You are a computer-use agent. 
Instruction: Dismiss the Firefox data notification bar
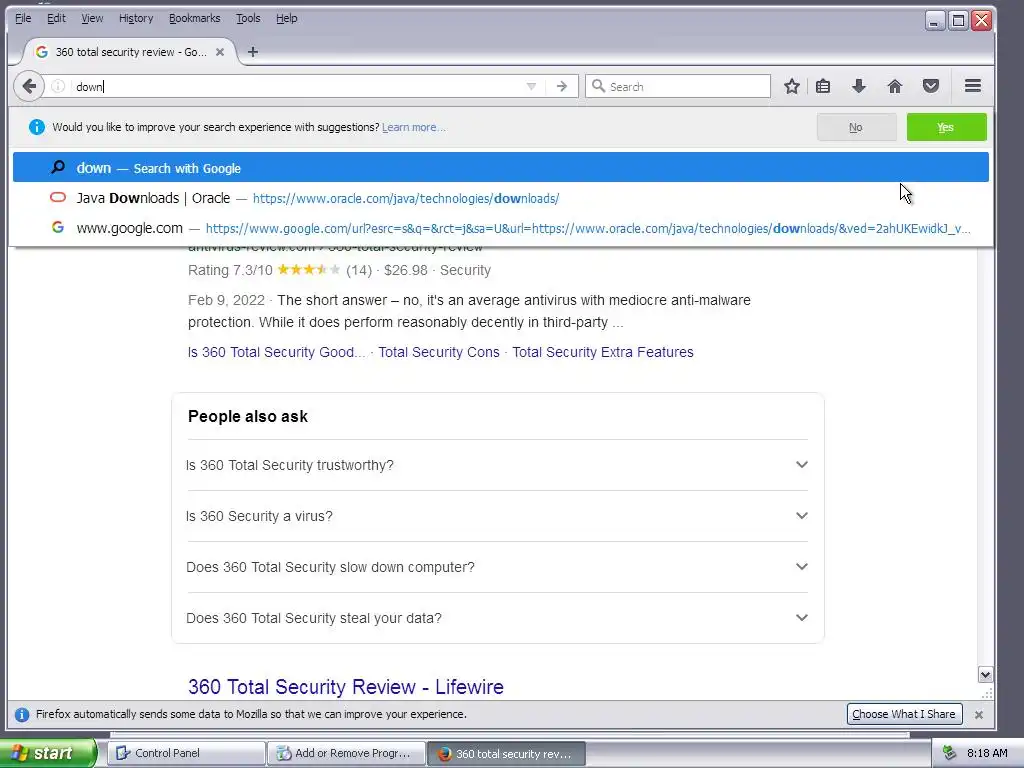pos(978,715)
